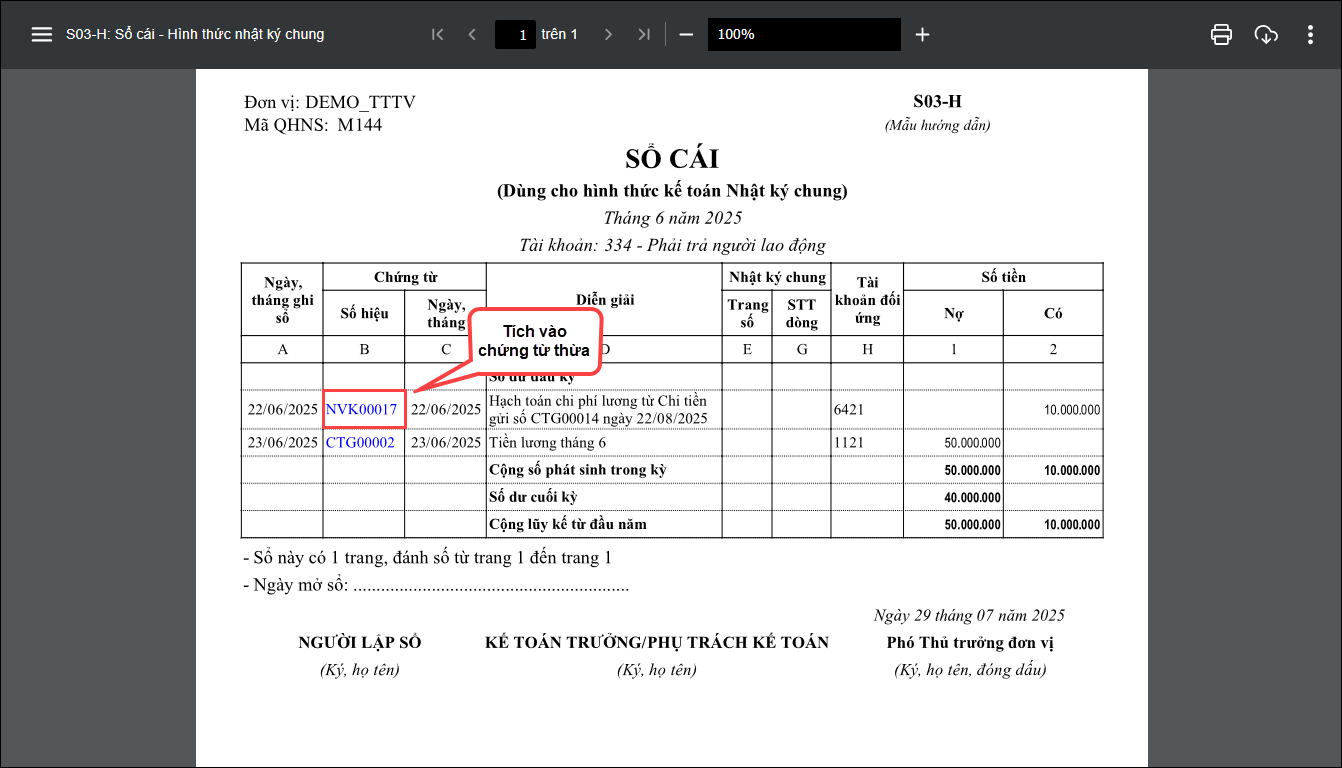Click the 'Chứng từ' header

point(405,277)
